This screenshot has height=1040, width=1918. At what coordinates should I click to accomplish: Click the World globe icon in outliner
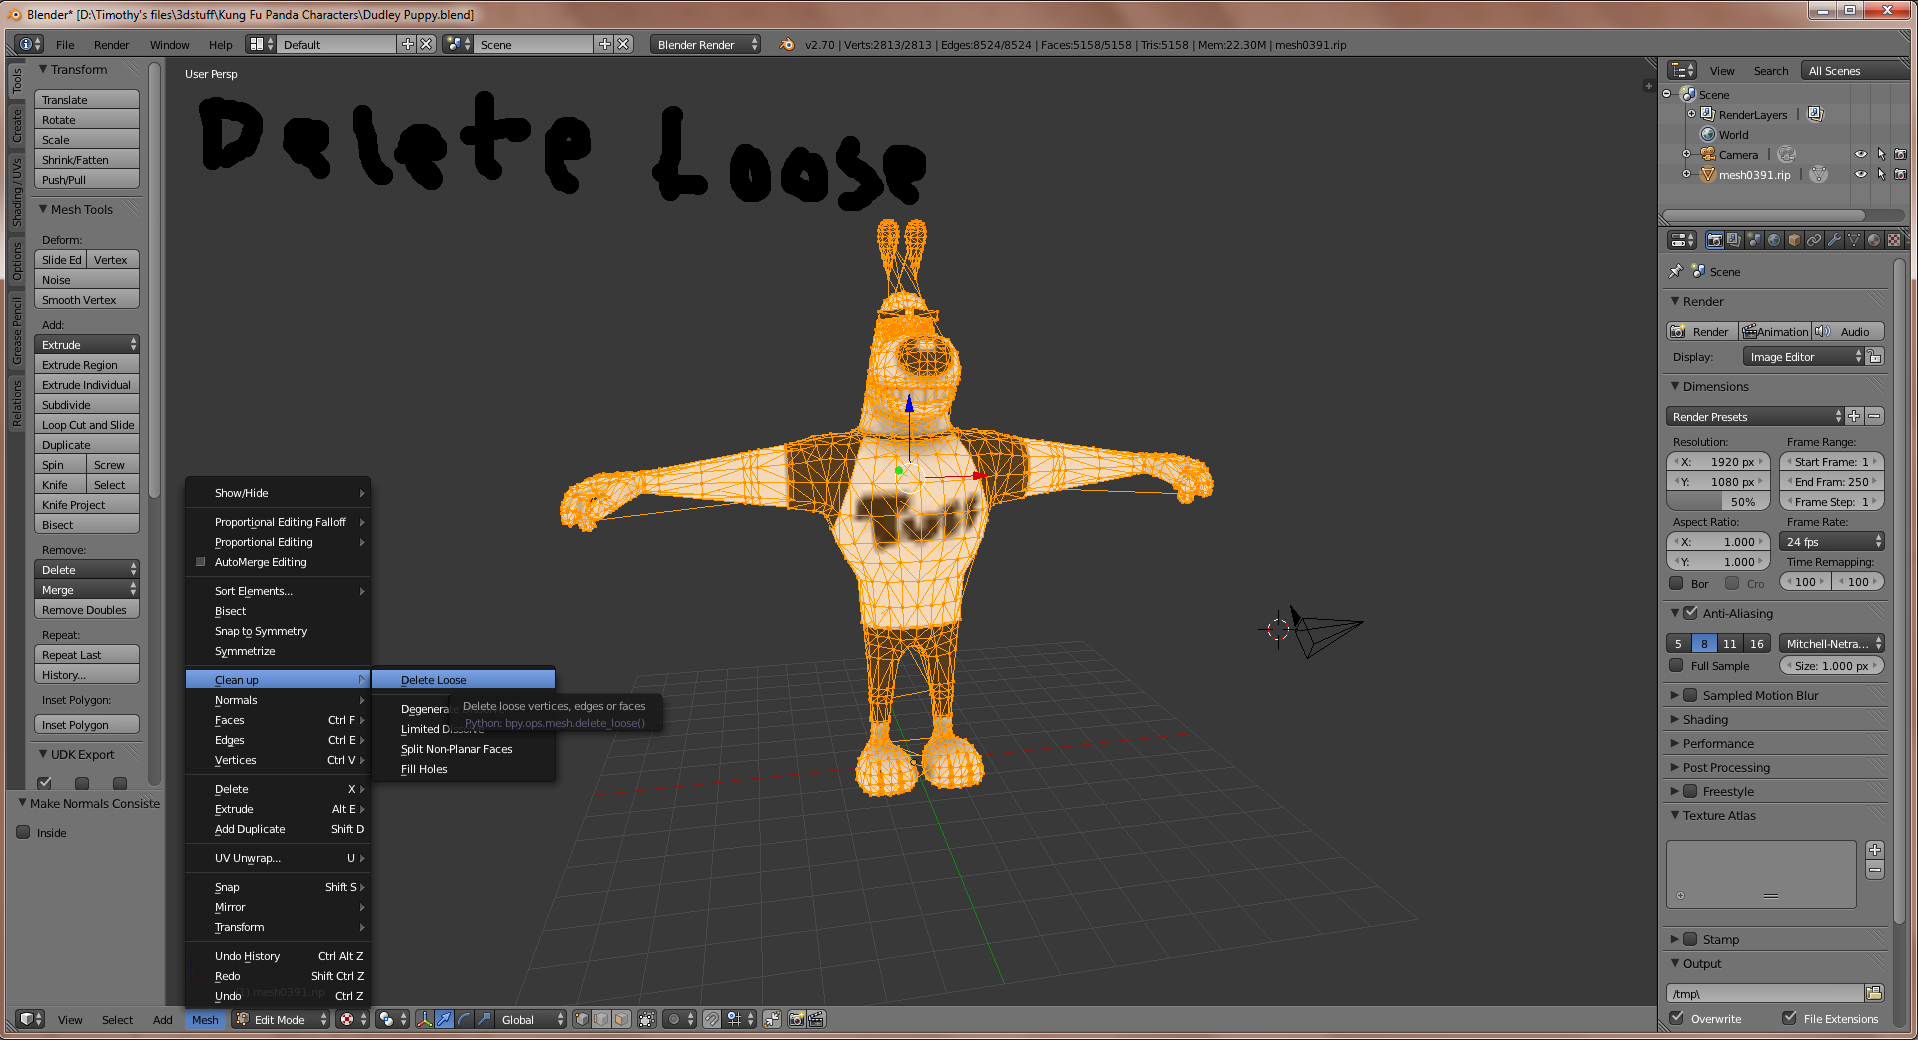click(1708, 134)
